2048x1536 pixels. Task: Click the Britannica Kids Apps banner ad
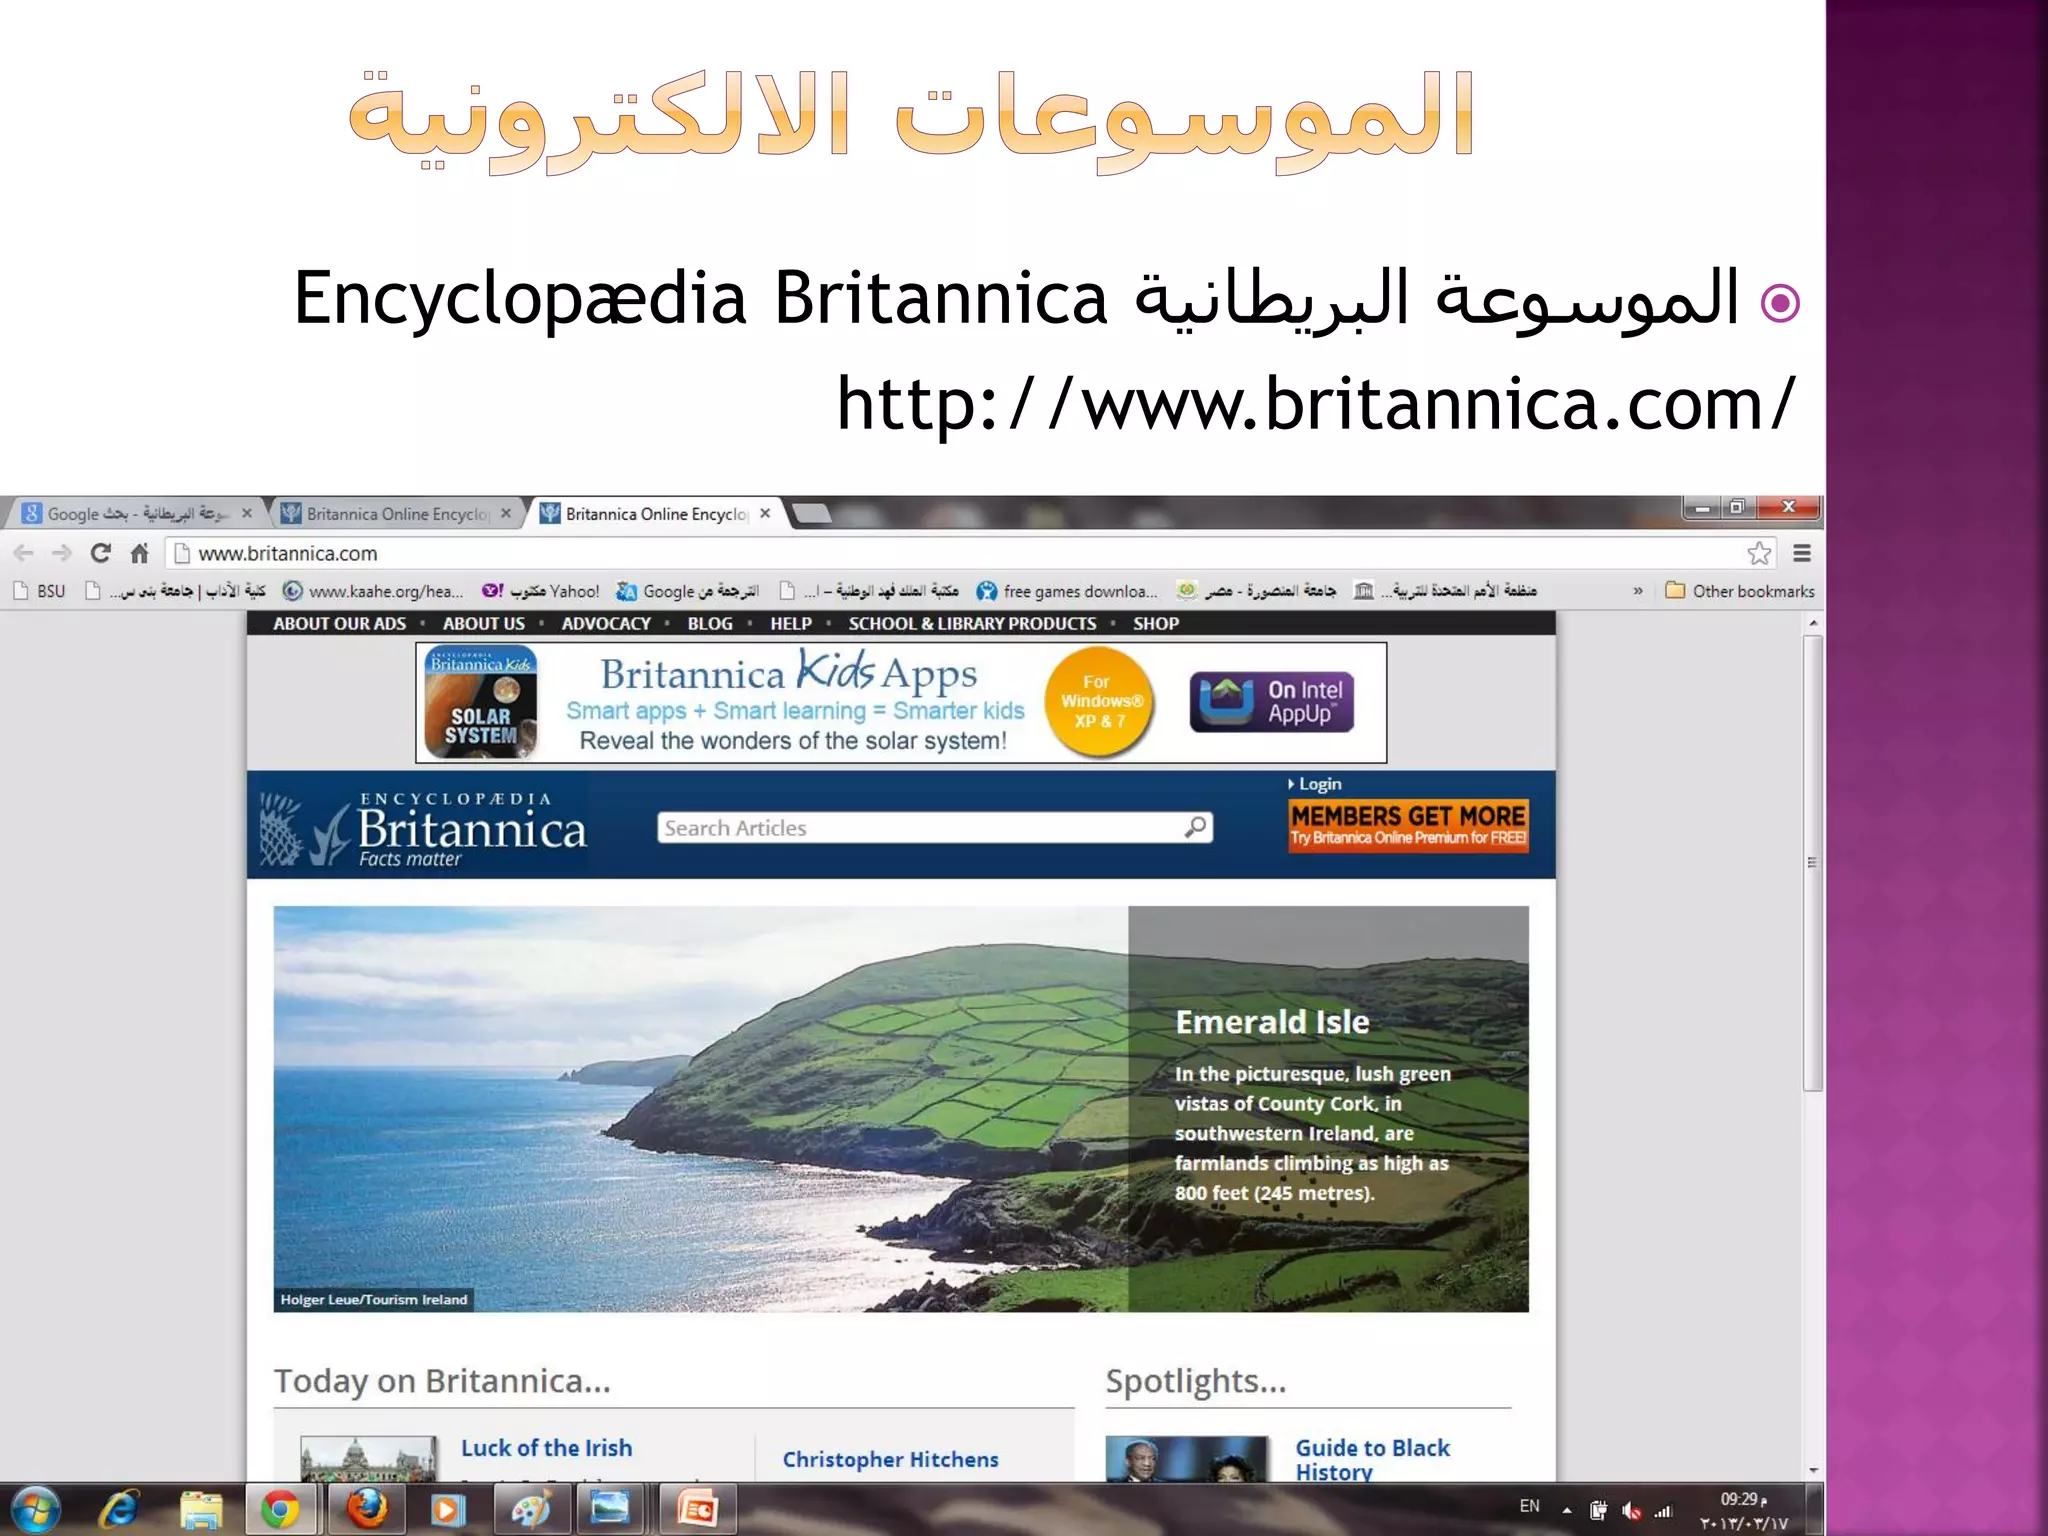[901, 702]
